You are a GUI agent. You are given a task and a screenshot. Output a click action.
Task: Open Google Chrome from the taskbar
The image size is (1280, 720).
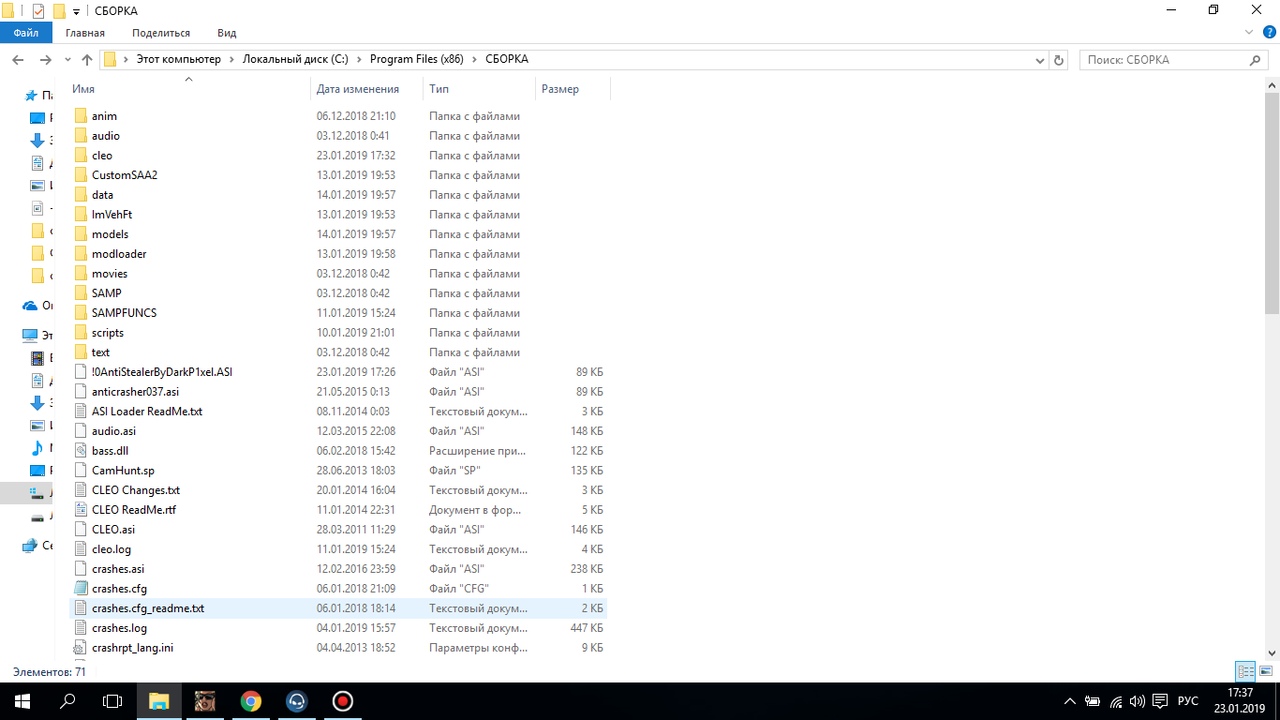point(251,701)
